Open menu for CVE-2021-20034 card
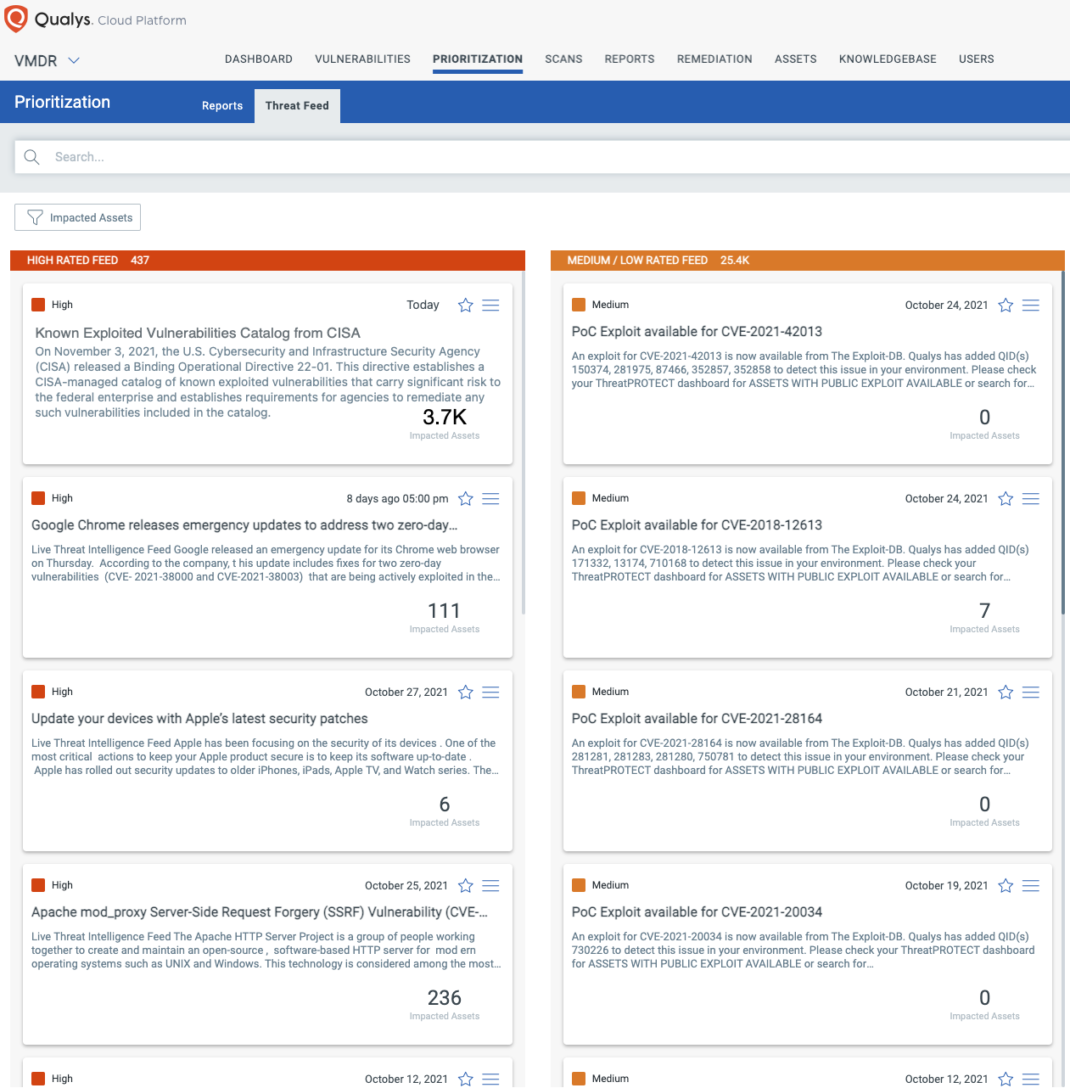1070x1088 pixels. tap(1030, 885)
